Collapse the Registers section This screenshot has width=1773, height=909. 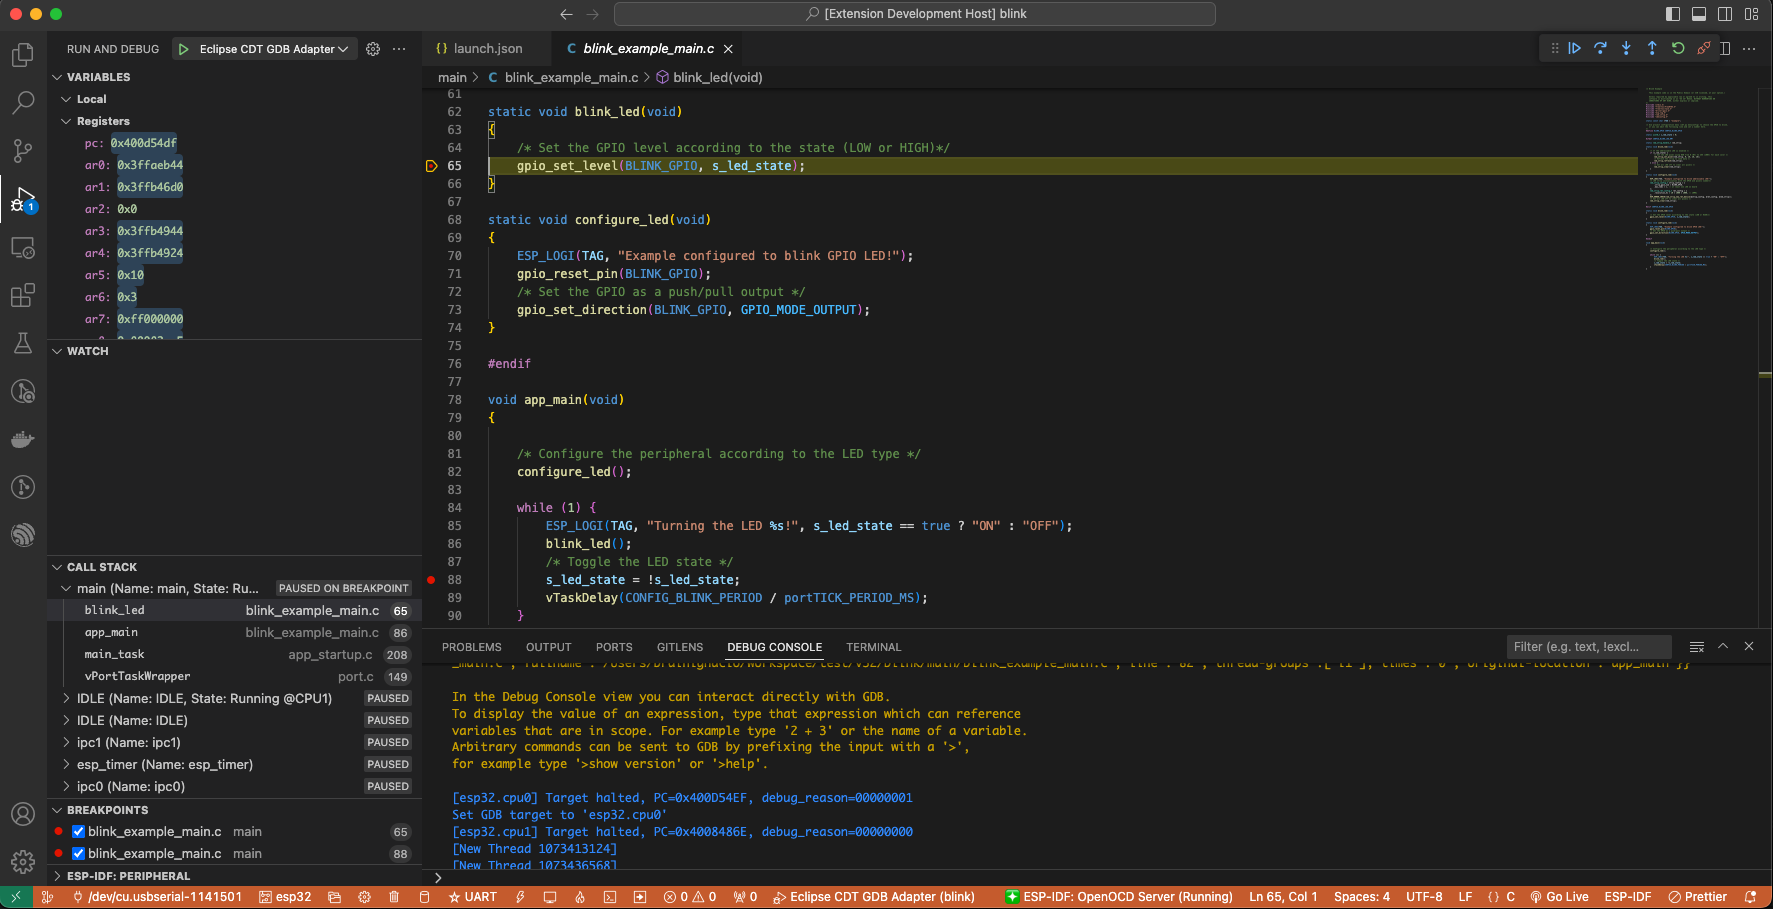67,120
